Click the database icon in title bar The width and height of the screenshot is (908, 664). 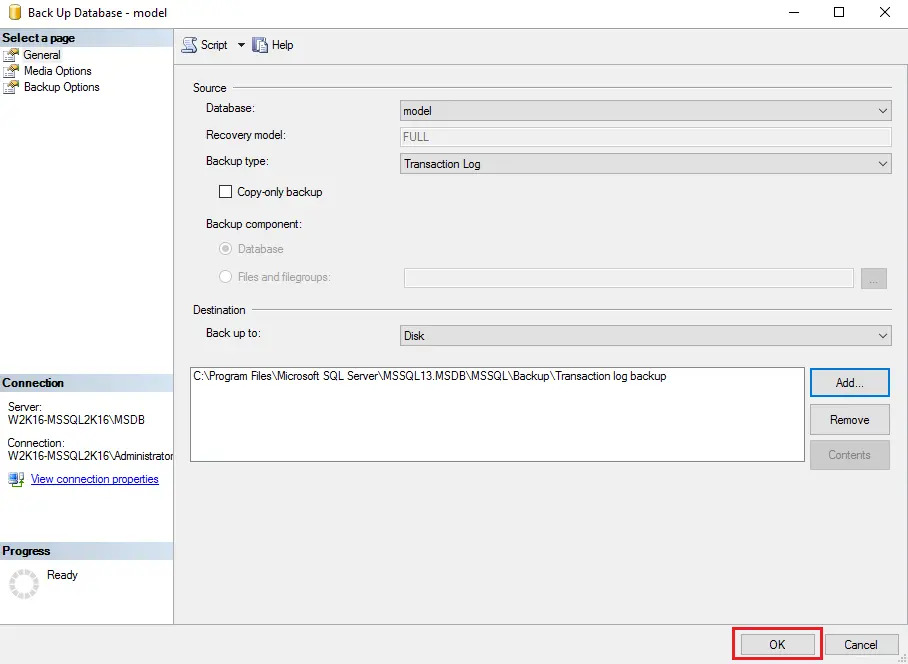[14, 13]
